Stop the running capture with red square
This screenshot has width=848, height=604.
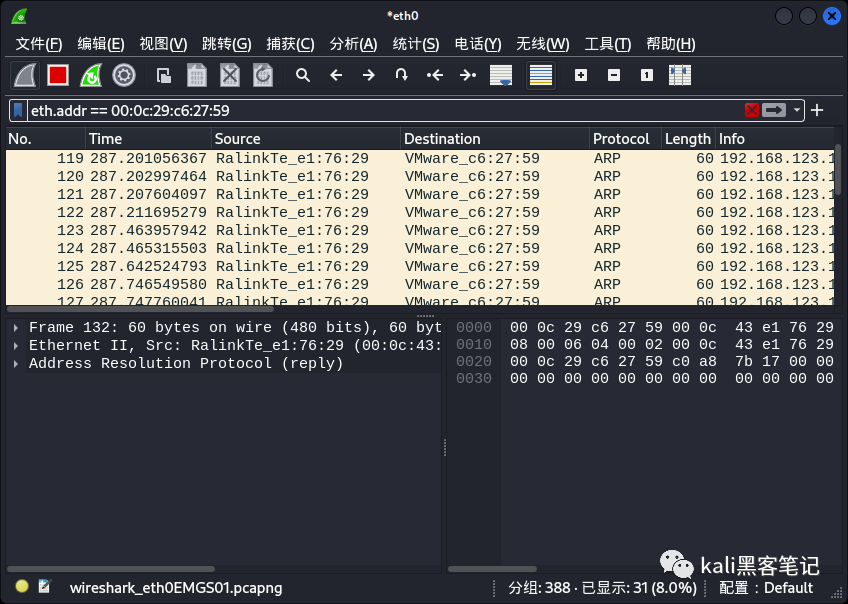[x=58, y=75]
